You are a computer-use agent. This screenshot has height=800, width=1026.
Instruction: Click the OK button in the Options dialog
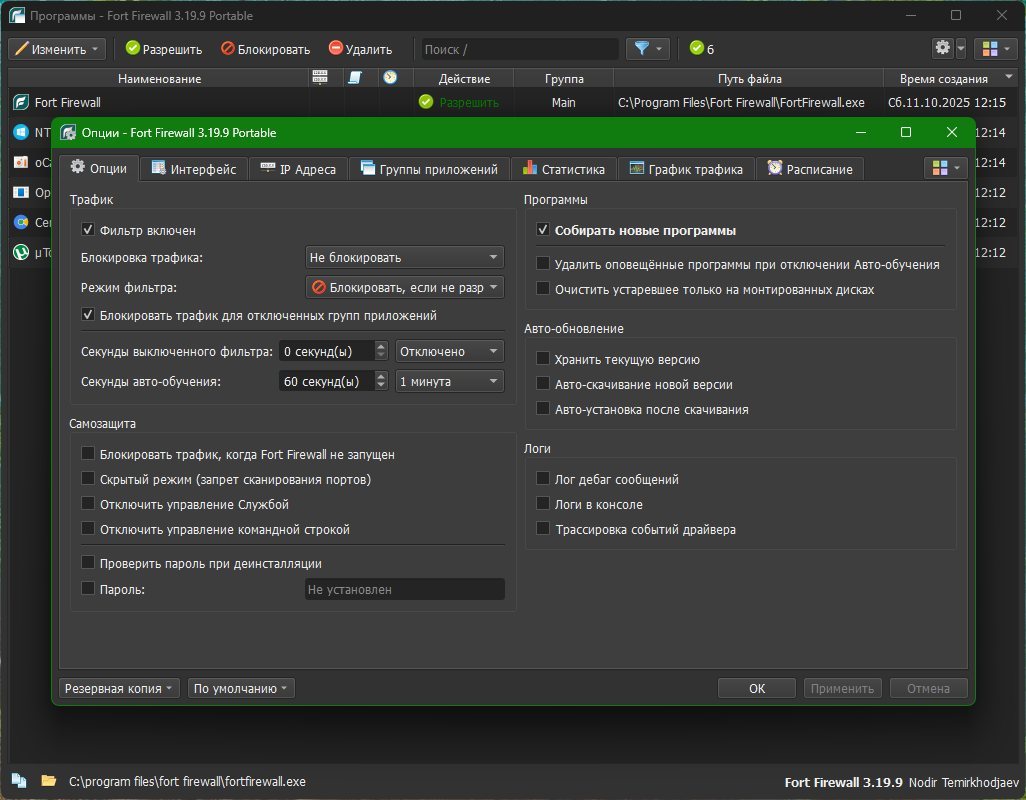point(757,688)
